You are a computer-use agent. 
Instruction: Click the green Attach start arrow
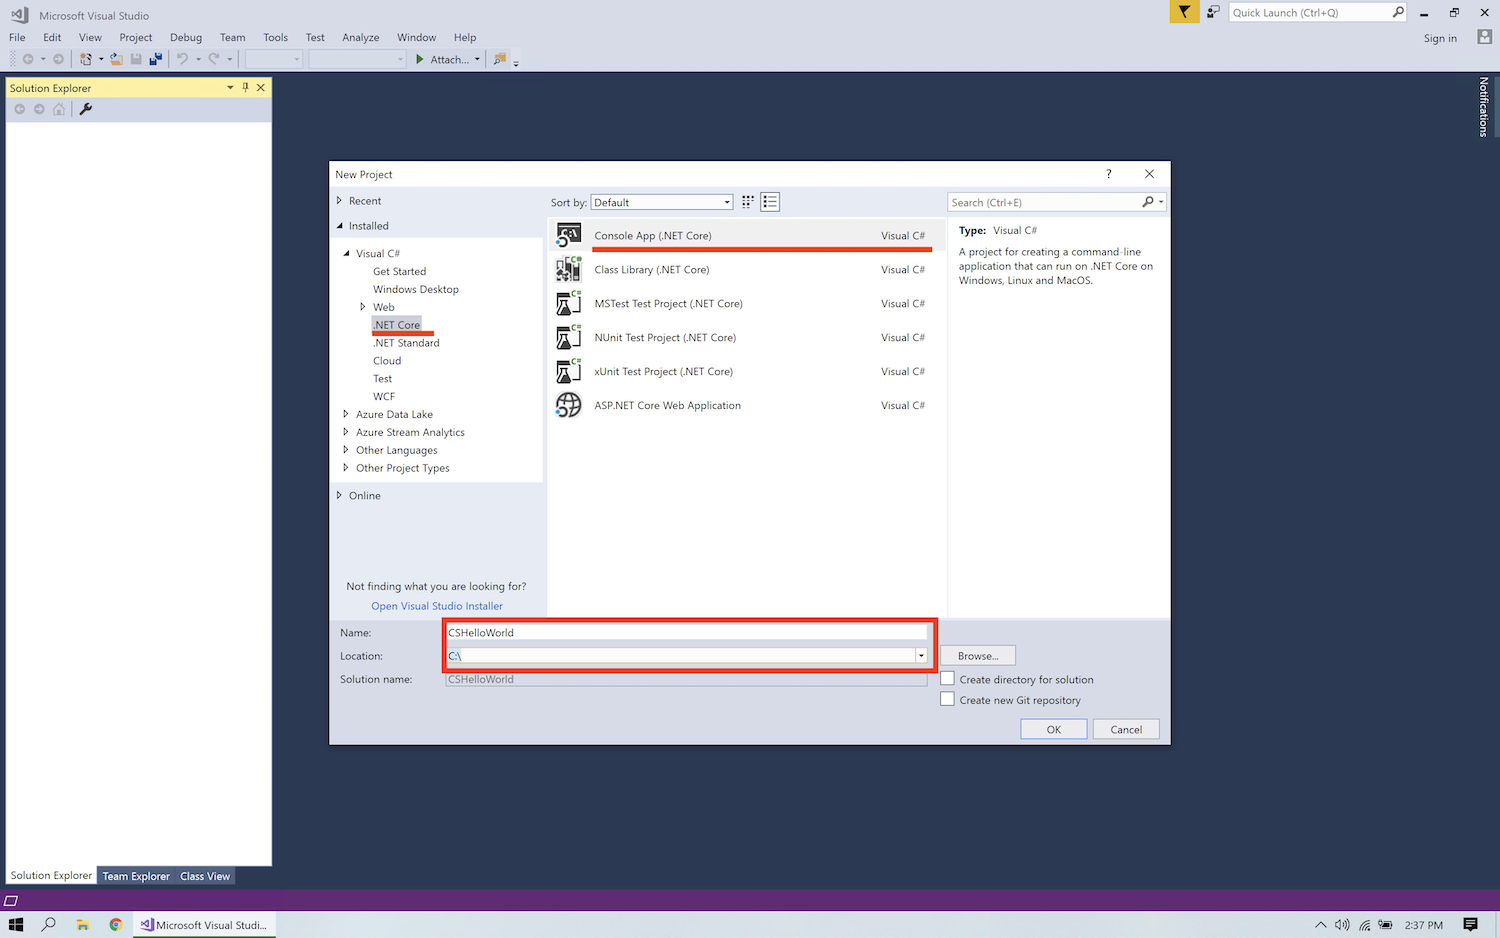[x=420, y=59]
